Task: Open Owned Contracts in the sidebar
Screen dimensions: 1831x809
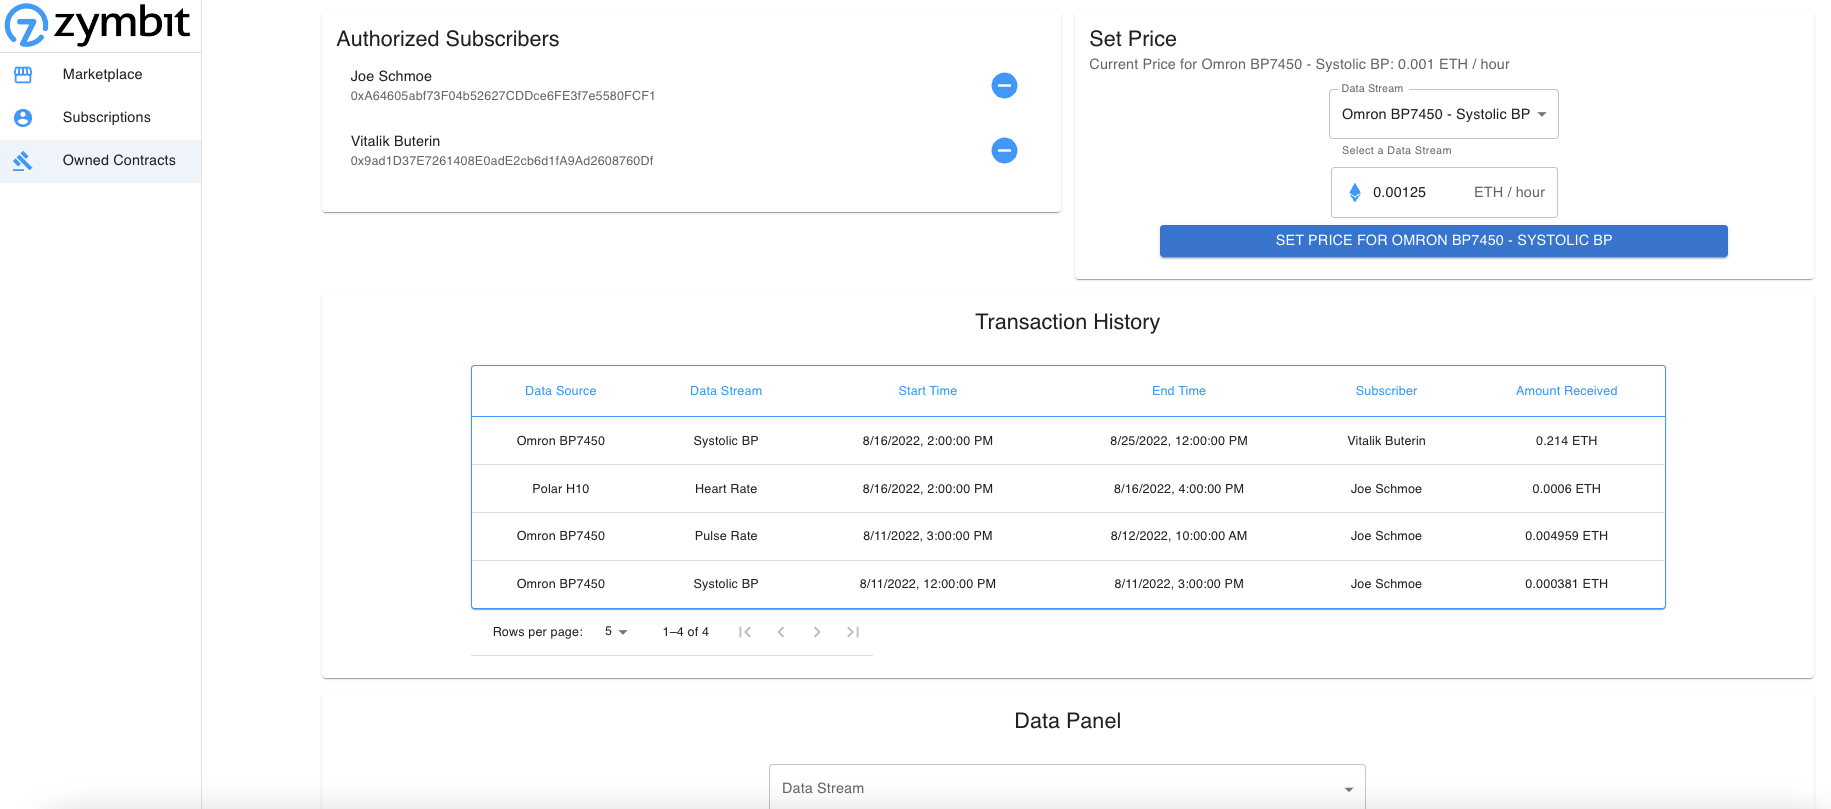Action: (x=100, y=160)
